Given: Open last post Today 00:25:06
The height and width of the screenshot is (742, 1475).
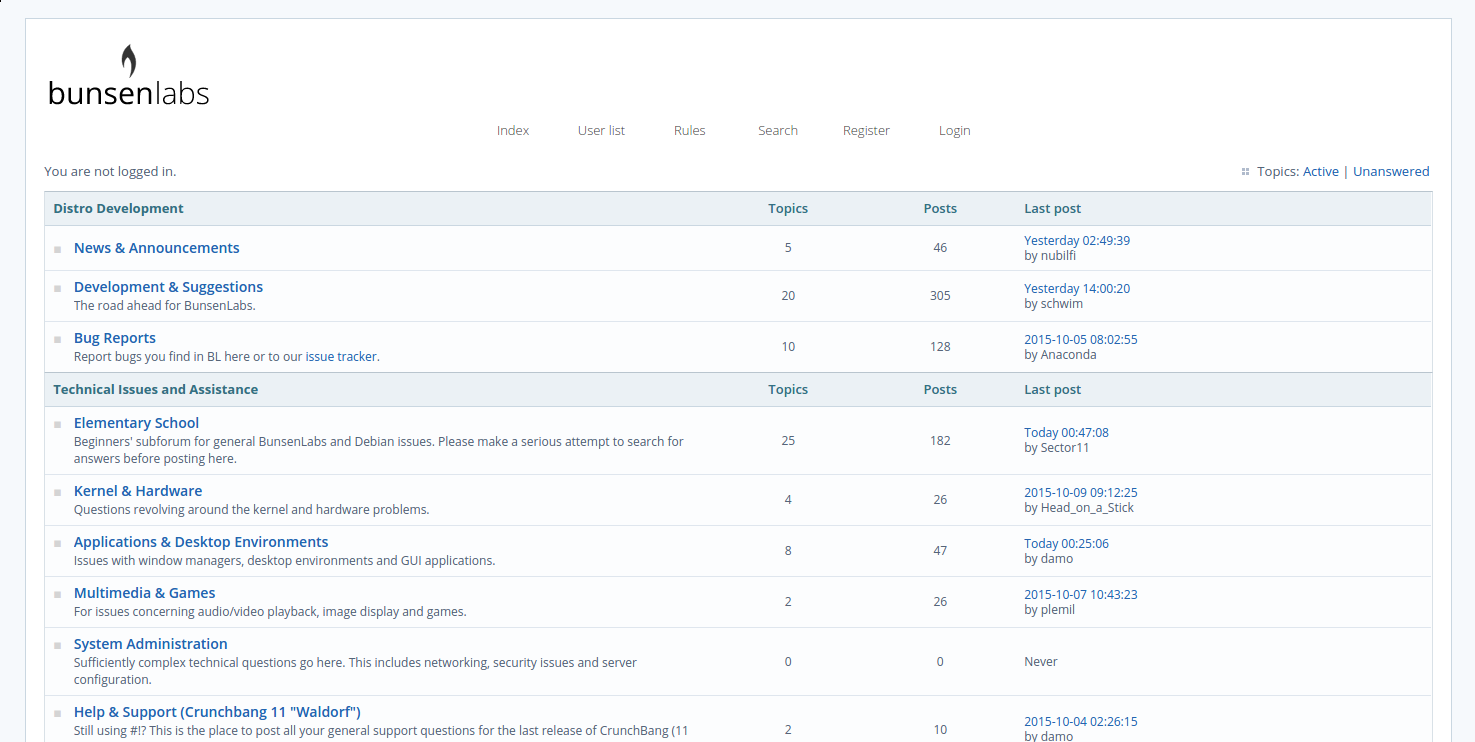Looking at the screenshot, I should [x=1066, y=543].
